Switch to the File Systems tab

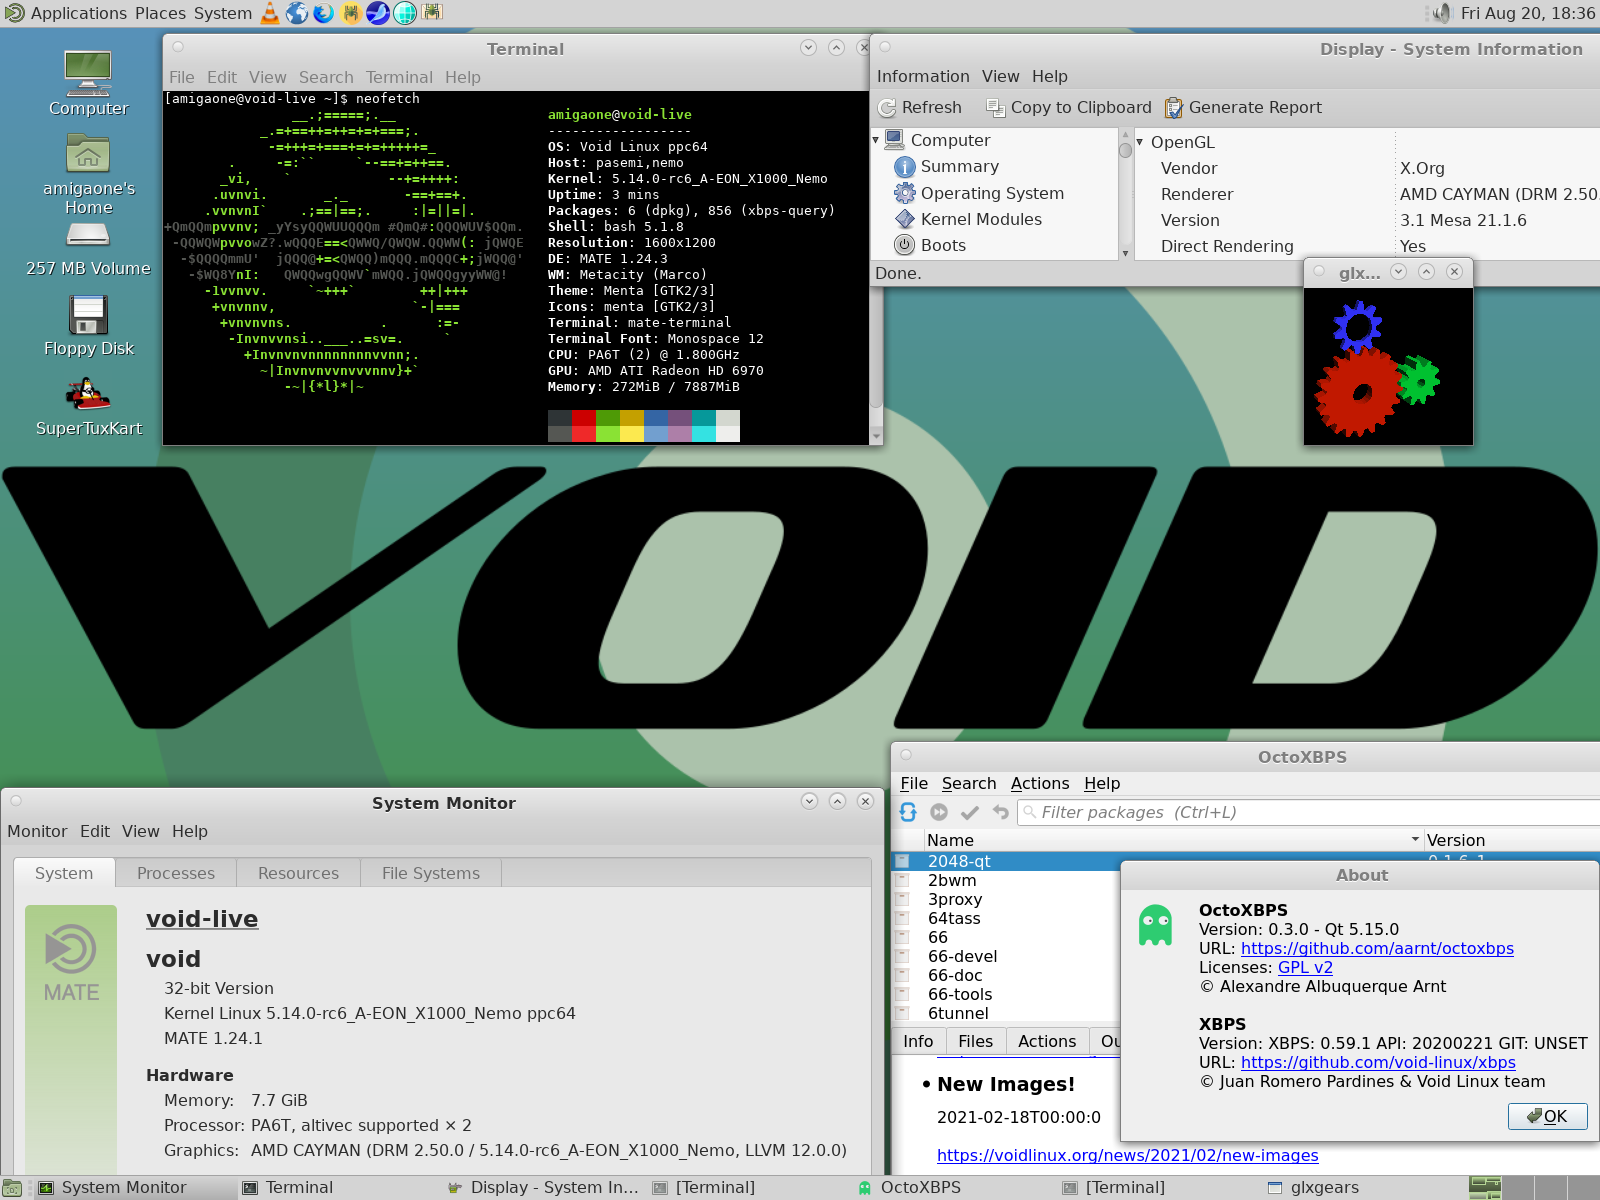pos(431,873)
